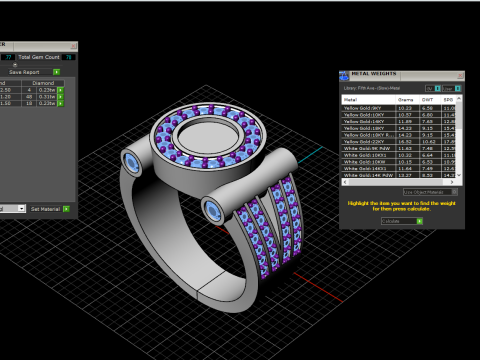Viewport: 480px width, 360px height.
Task: Click the green arrow beside Calculate
Action: pos(420,221)
